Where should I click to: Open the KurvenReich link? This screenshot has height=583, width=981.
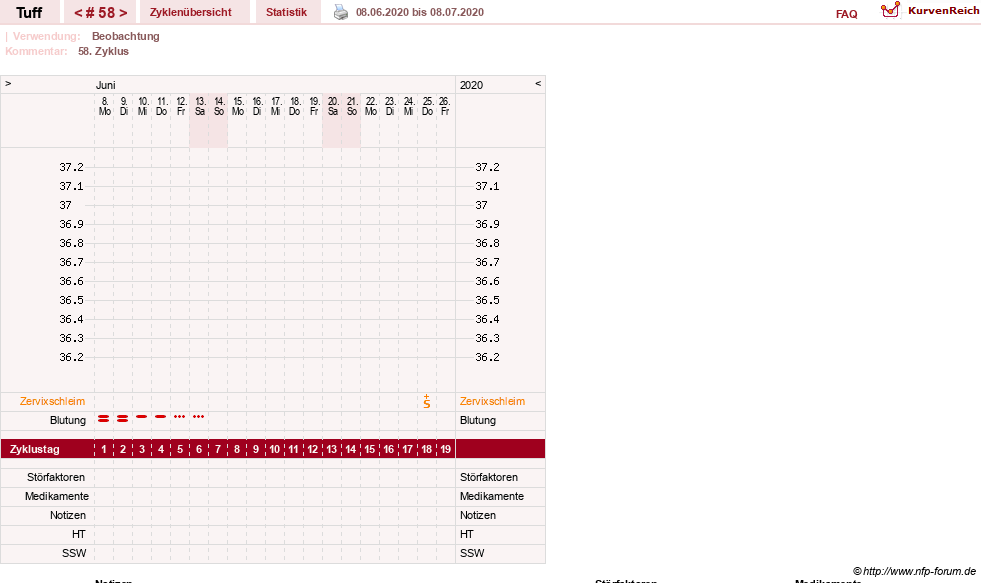(x=943, y=11)
